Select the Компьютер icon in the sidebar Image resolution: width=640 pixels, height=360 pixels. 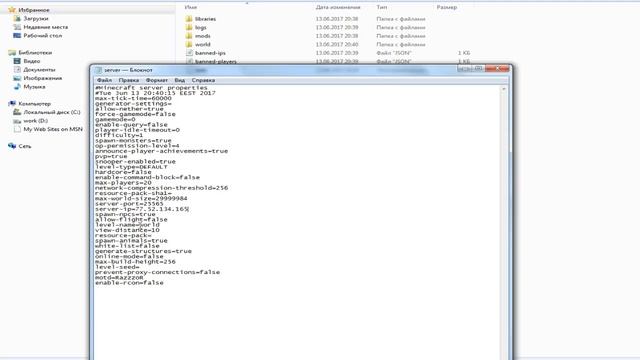(x=12, y=104)
